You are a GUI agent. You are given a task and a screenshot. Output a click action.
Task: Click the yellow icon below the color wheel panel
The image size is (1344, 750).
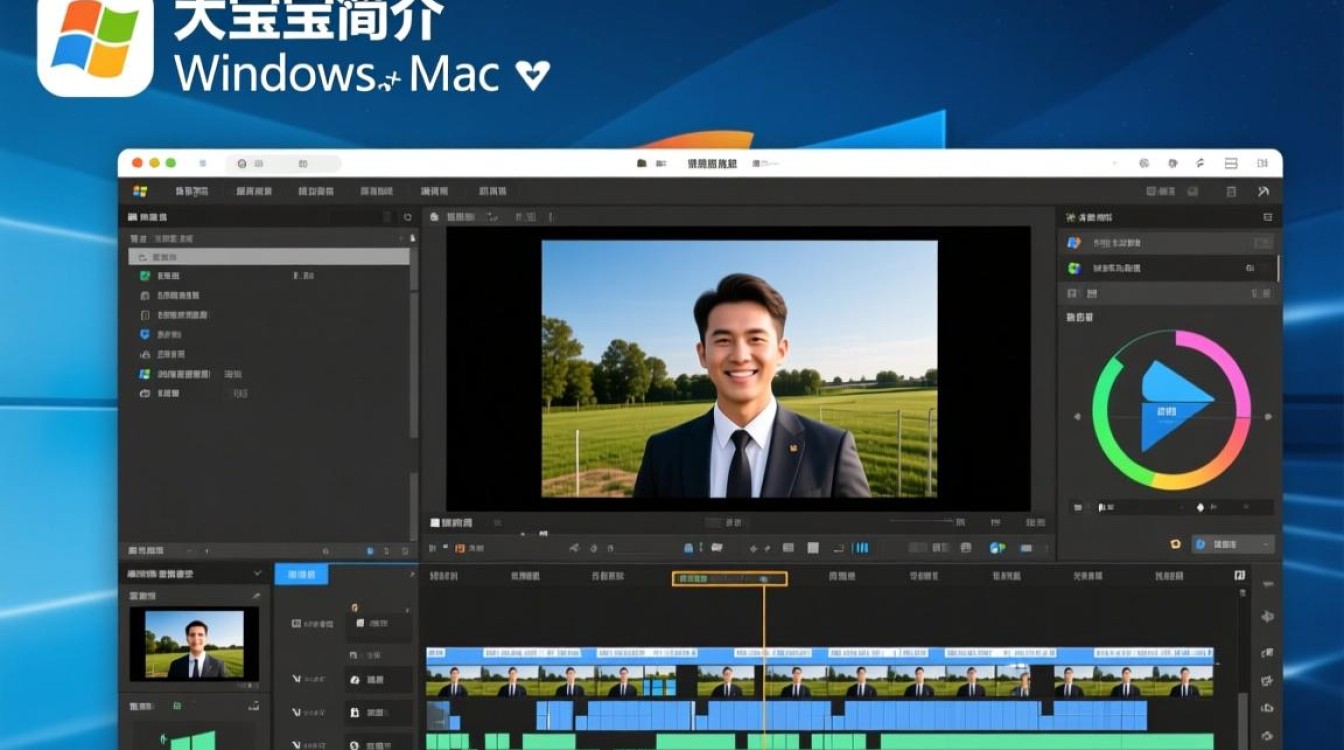click(1175, 544)
